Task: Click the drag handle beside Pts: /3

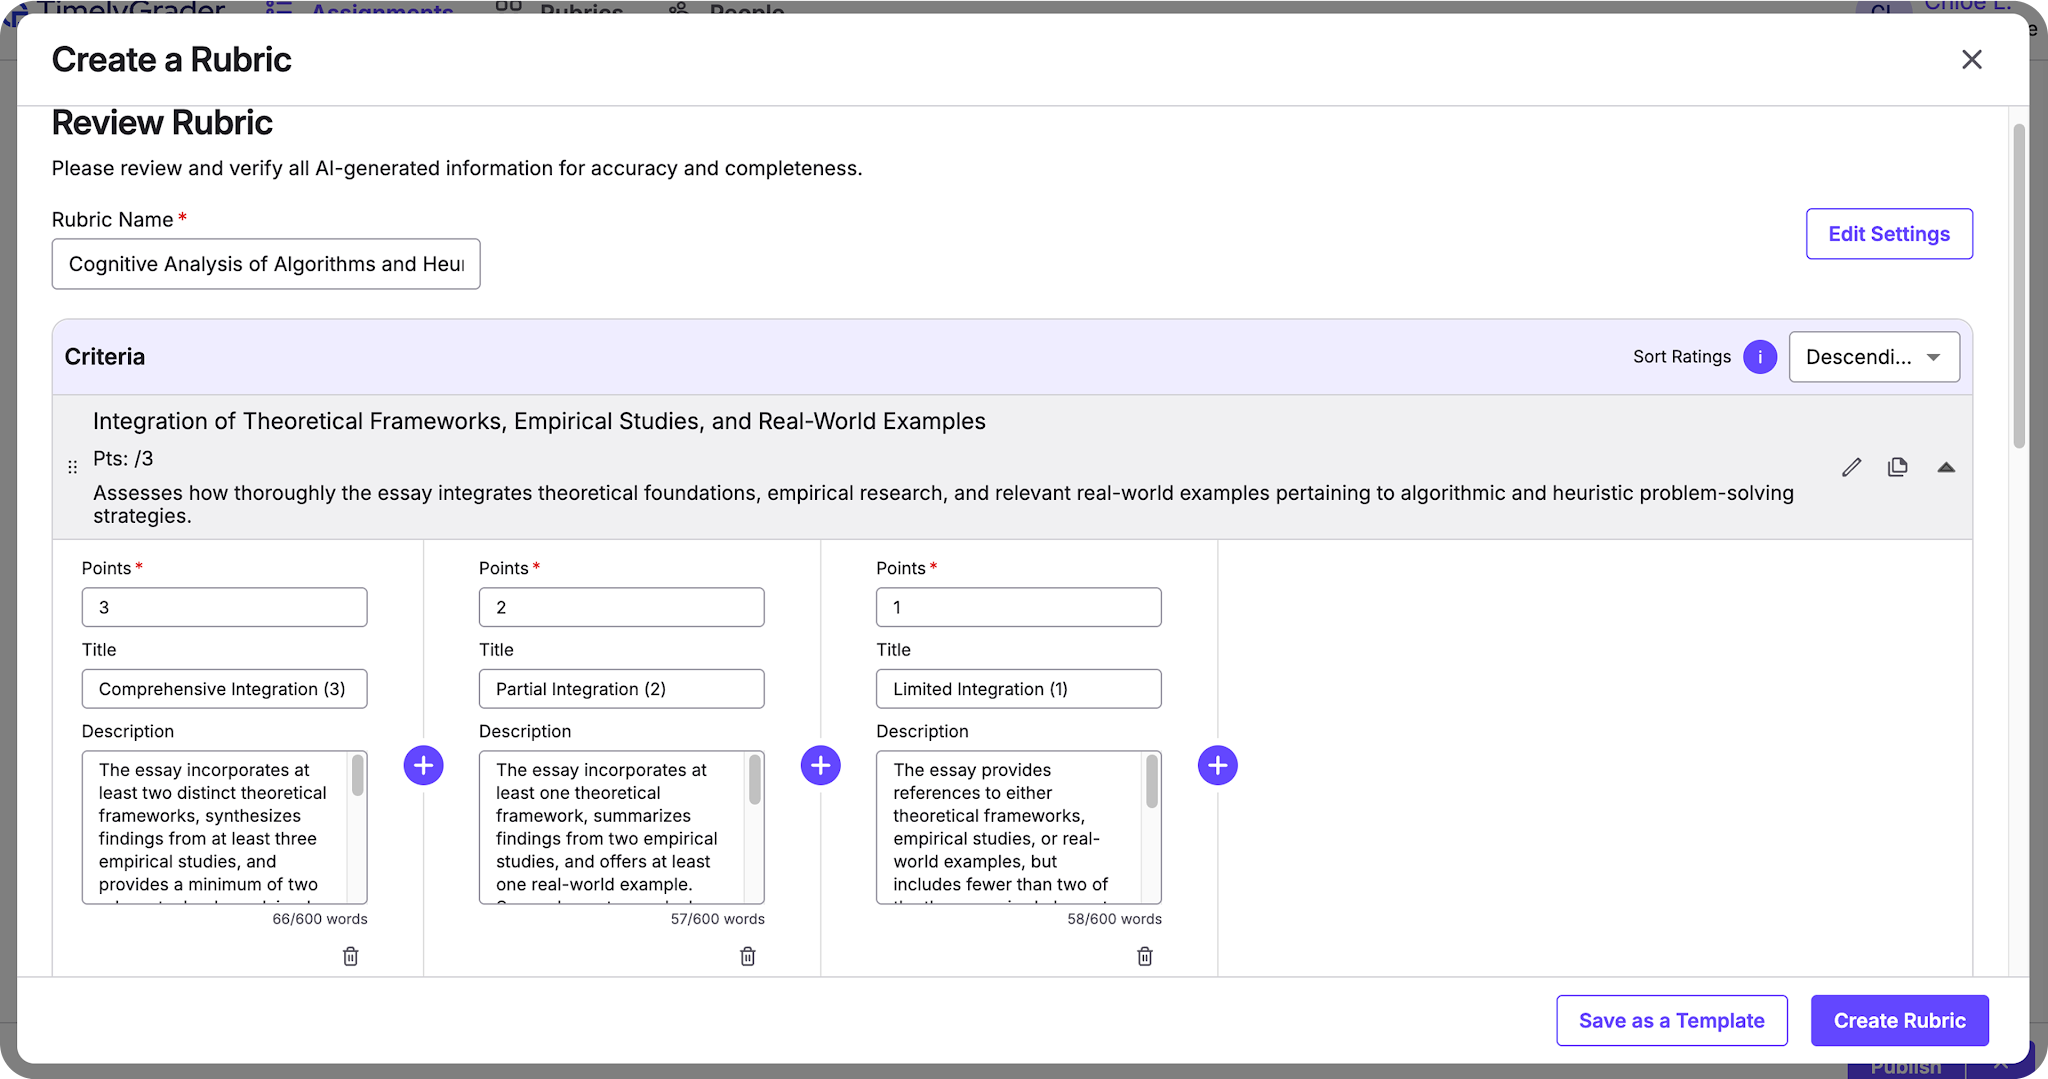Action: coord(72,467)
